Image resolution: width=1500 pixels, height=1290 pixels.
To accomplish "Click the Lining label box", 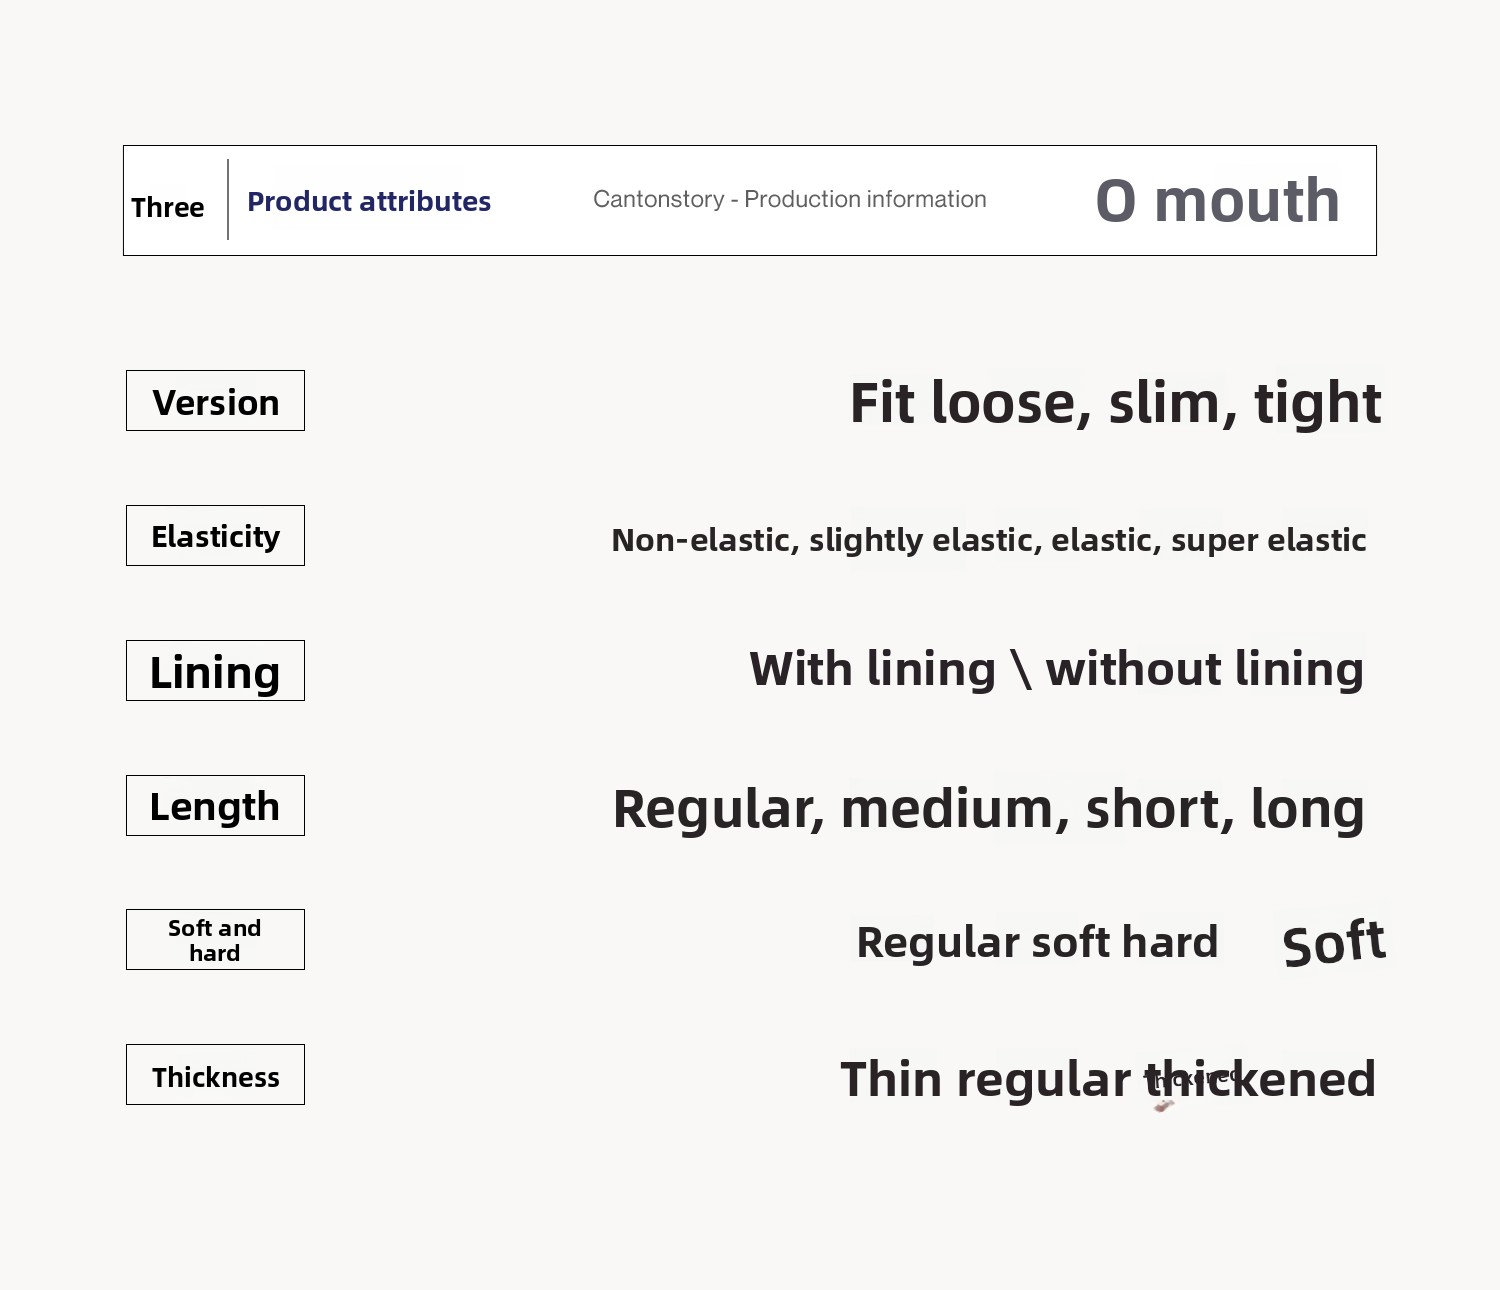I will point(215,671).
